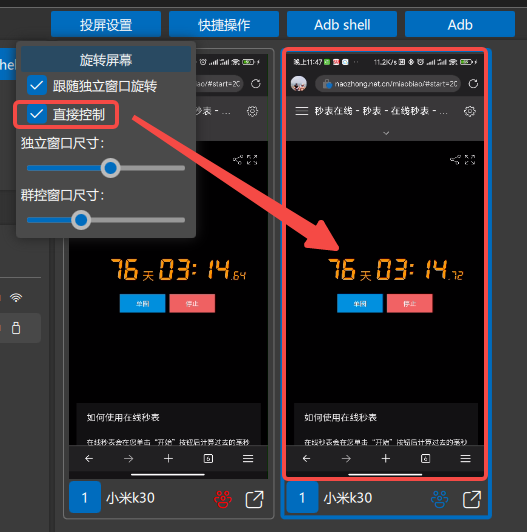Uncheck 跟随独立窗口旋转 checkbox
The image size is (527, 532).
tap(37, 86)
